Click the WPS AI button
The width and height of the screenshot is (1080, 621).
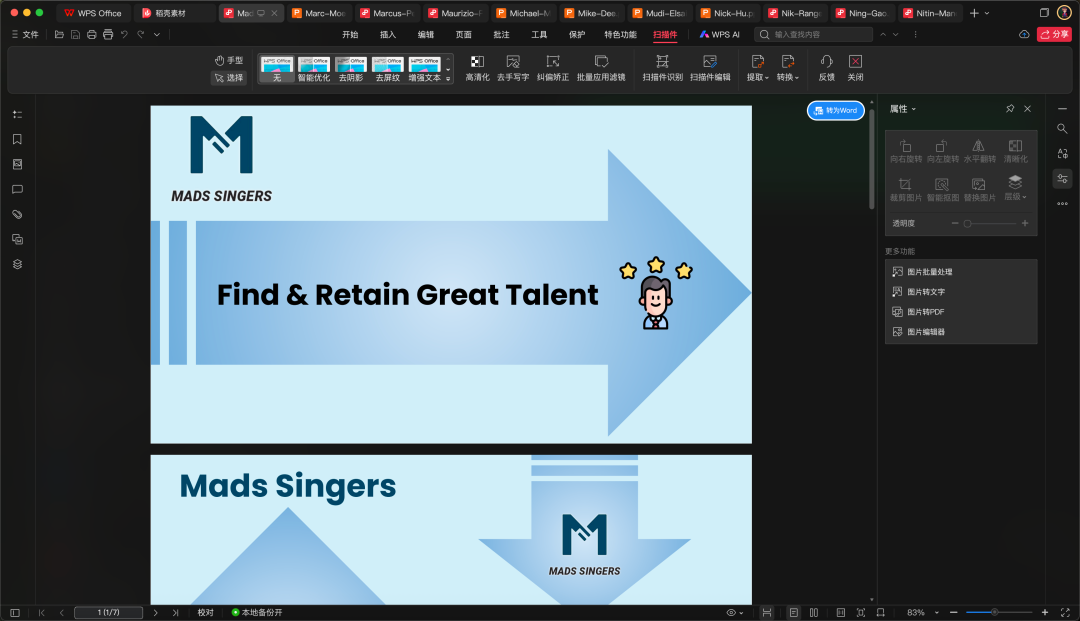pos(719,34)
